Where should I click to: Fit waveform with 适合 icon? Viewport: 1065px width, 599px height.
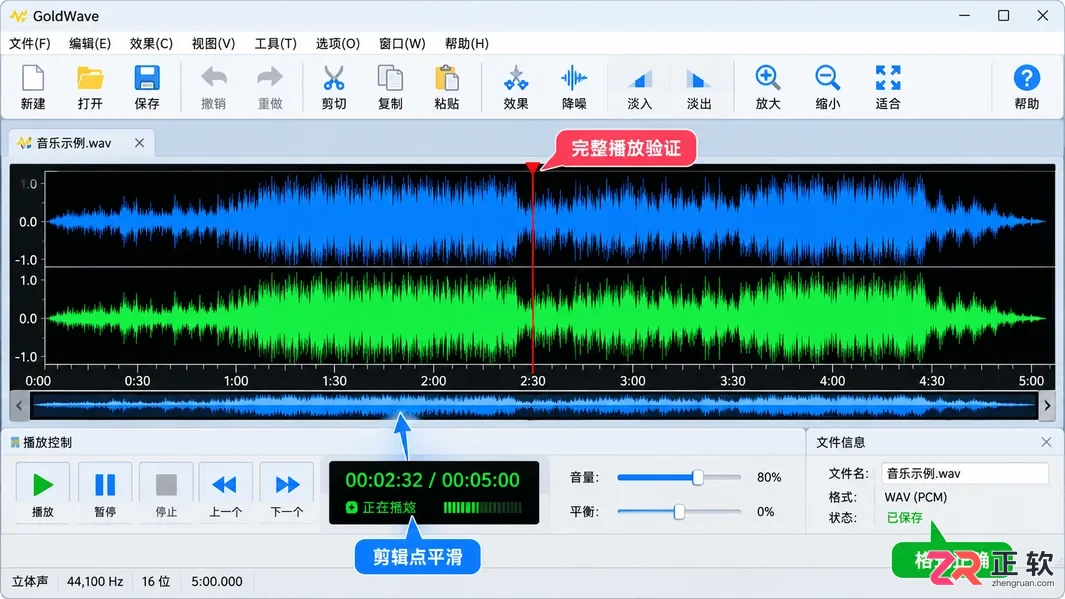(888, 86)
